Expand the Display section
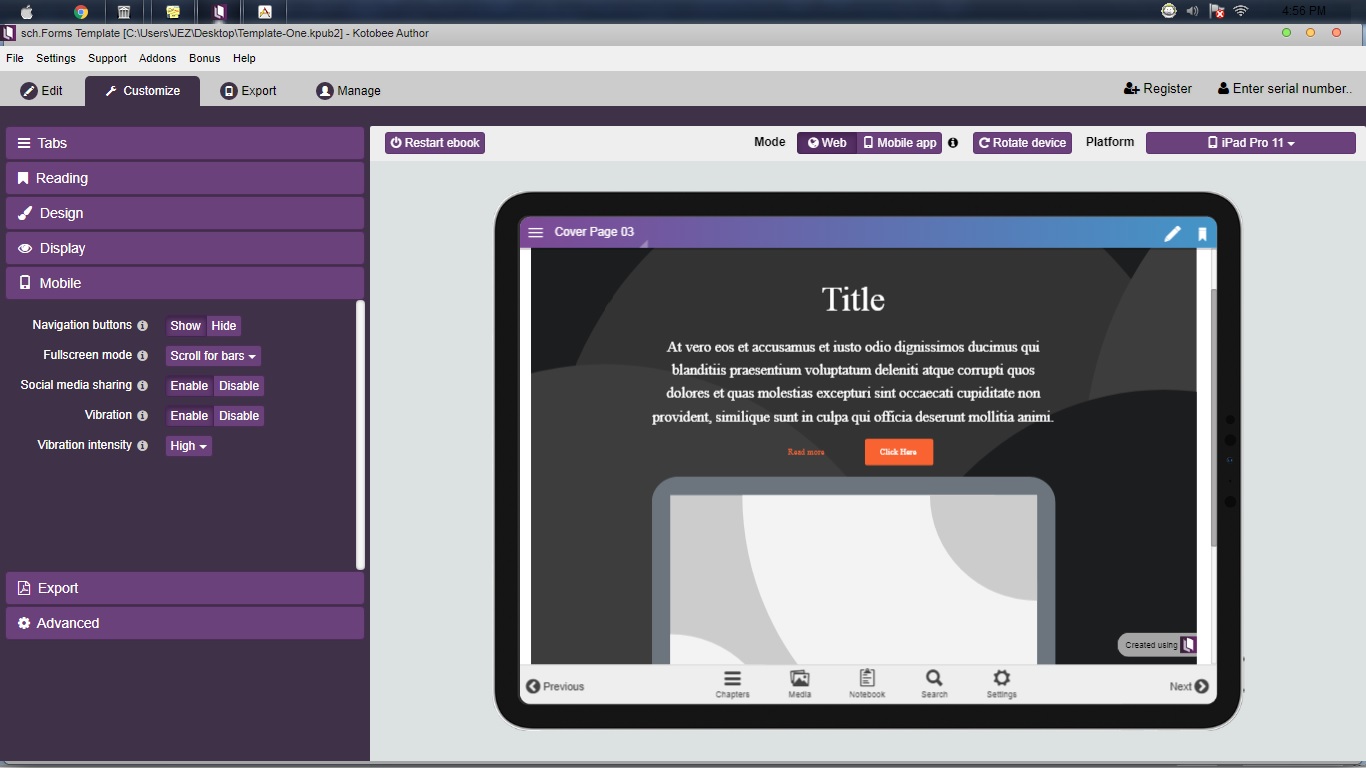1366x768 pixels. pos(185,248)
